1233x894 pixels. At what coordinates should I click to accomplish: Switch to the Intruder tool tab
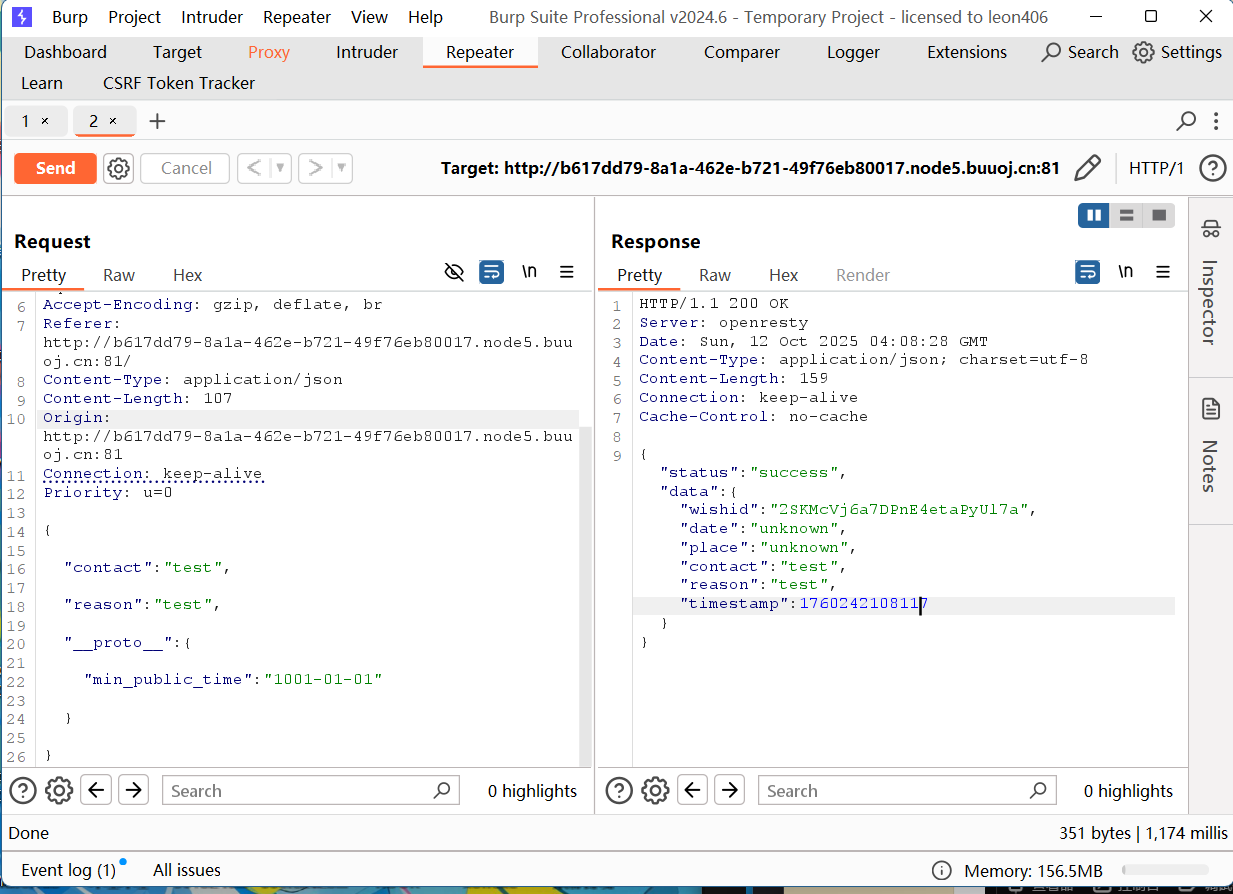pos(366,52)
